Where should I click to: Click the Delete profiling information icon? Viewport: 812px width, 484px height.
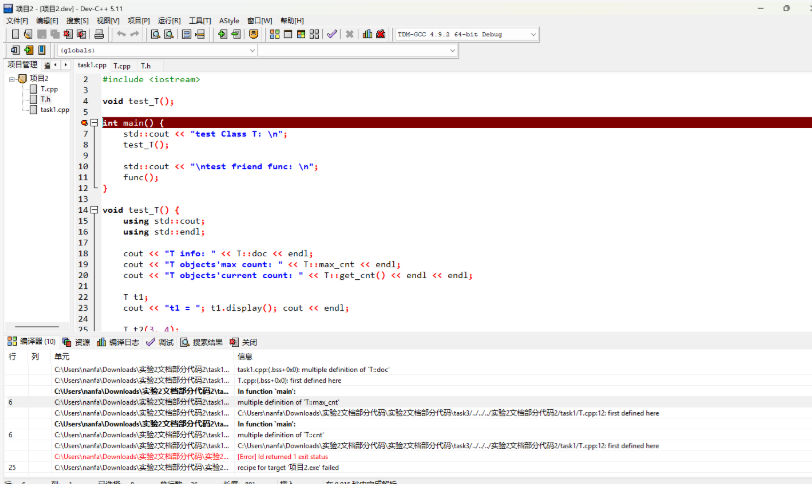381,34
